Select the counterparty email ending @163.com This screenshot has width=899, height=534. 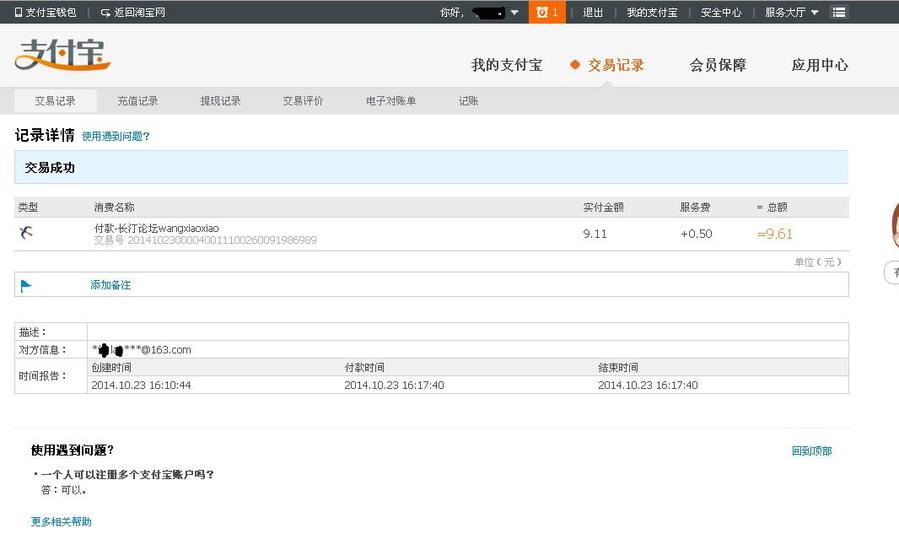point(142,349)
